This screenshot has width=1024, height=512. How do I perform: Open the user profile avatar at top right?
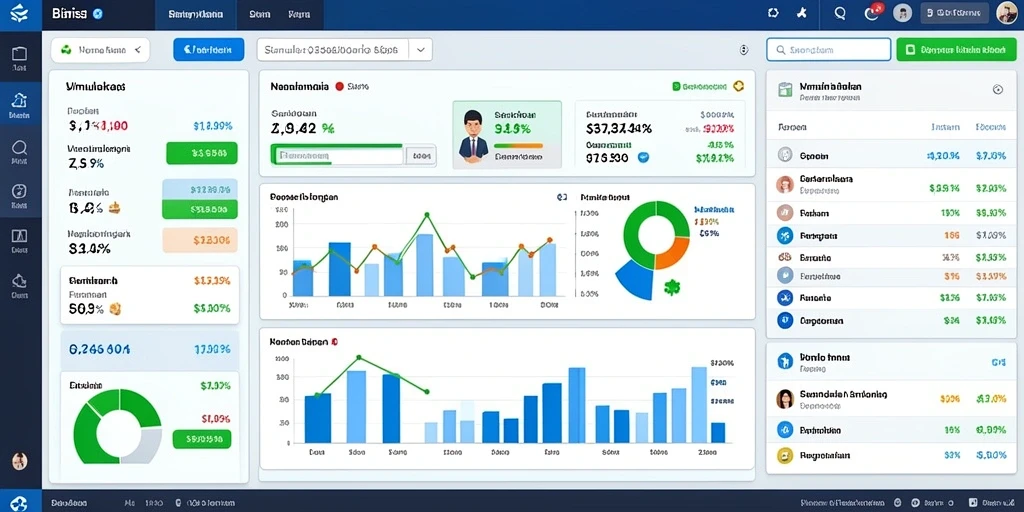pyautogui.click(x=1006, y=13)
